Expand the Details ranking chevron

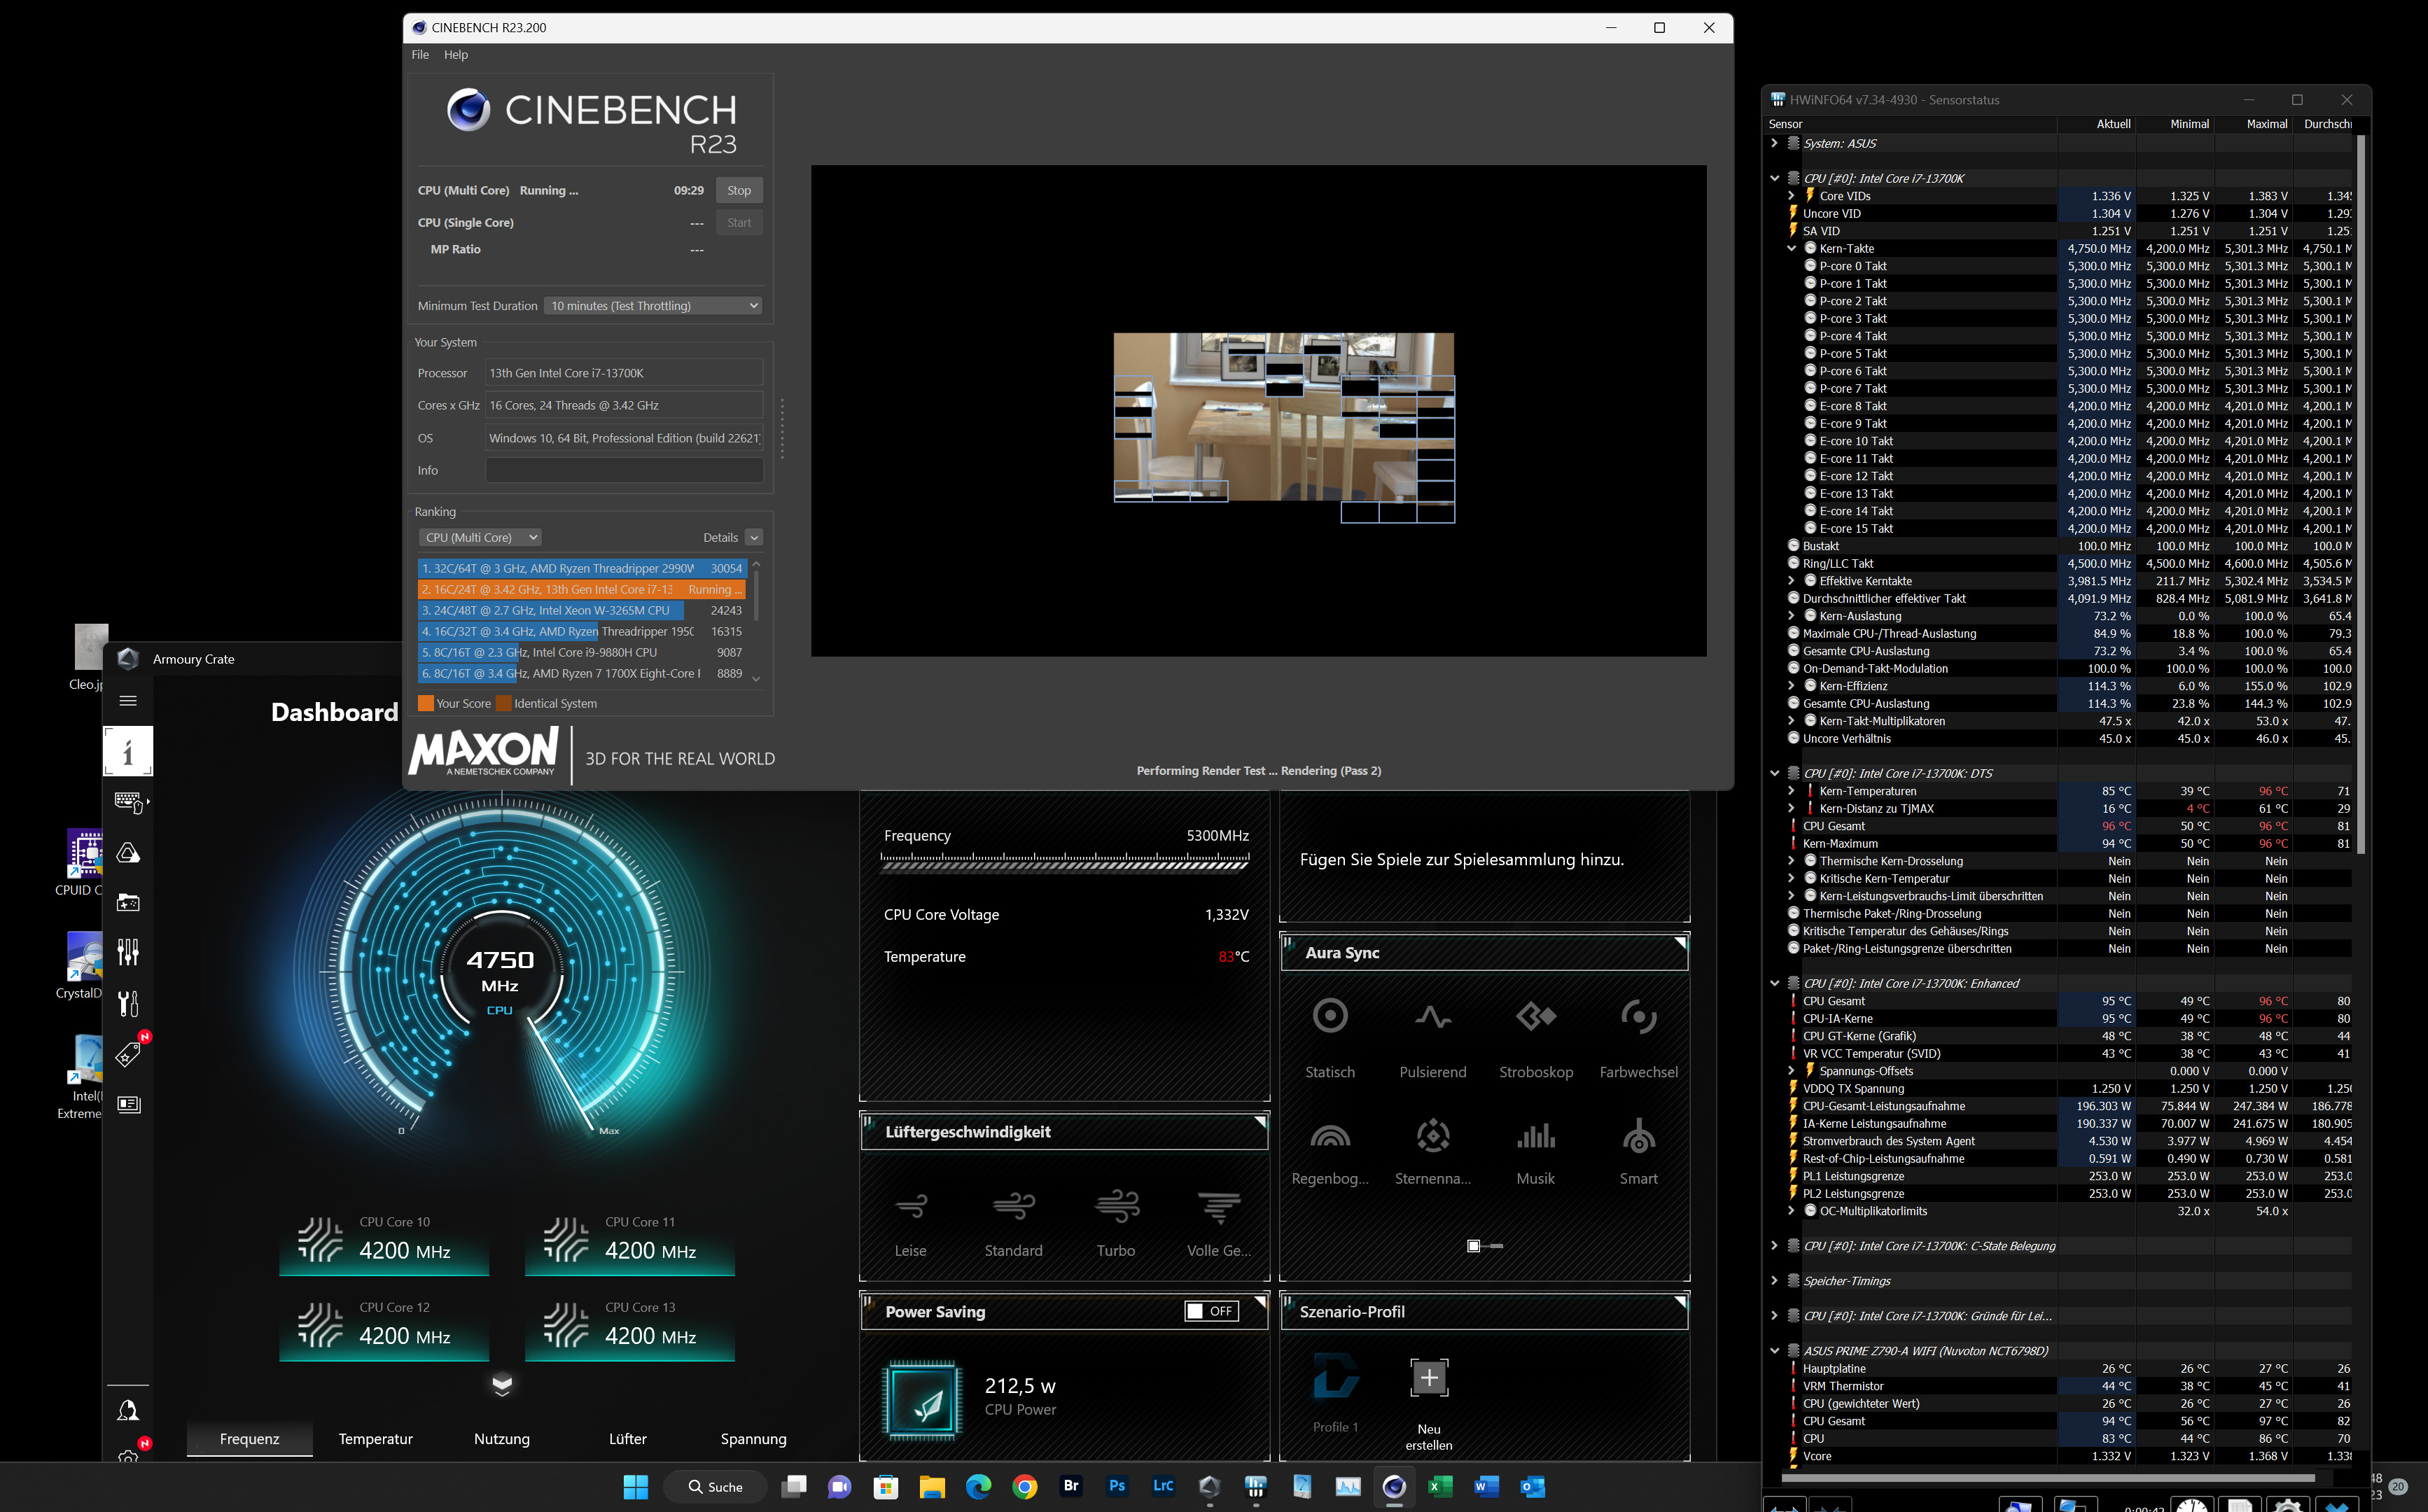[x=754, y=538]
